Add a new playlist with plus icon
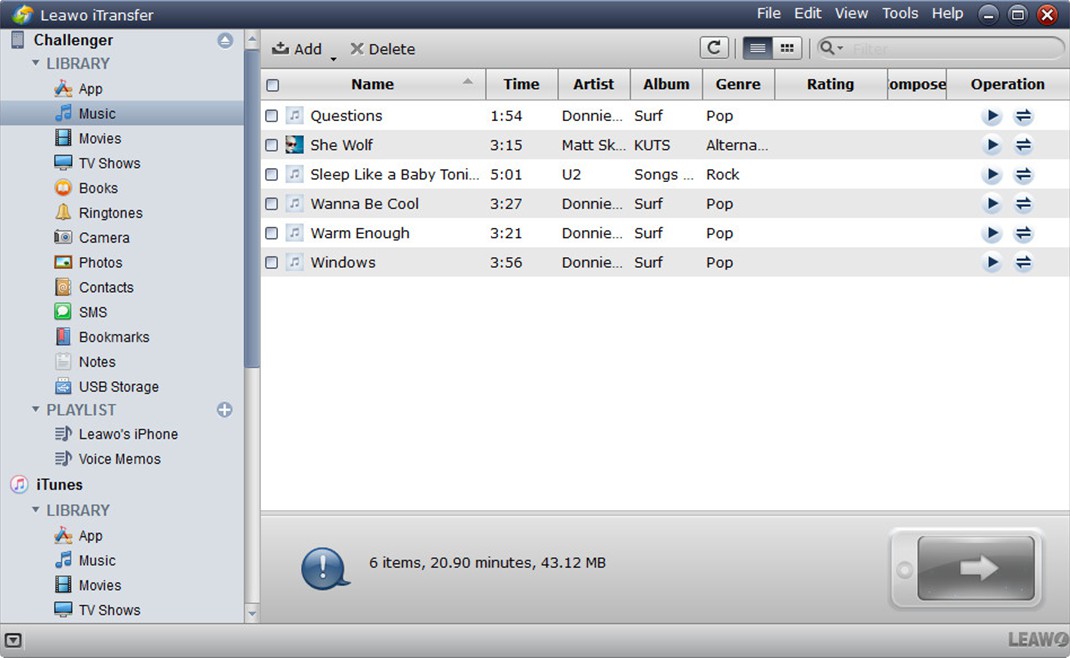1070x658 pixels. (225, 410)
